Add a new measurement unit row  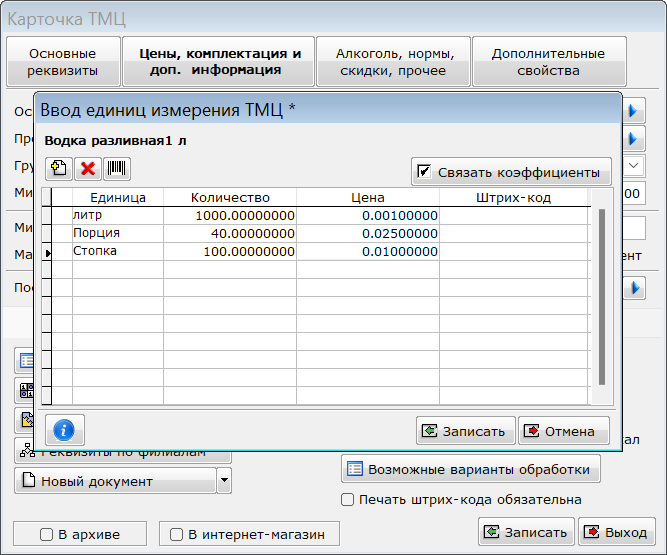tap(59, 168)
